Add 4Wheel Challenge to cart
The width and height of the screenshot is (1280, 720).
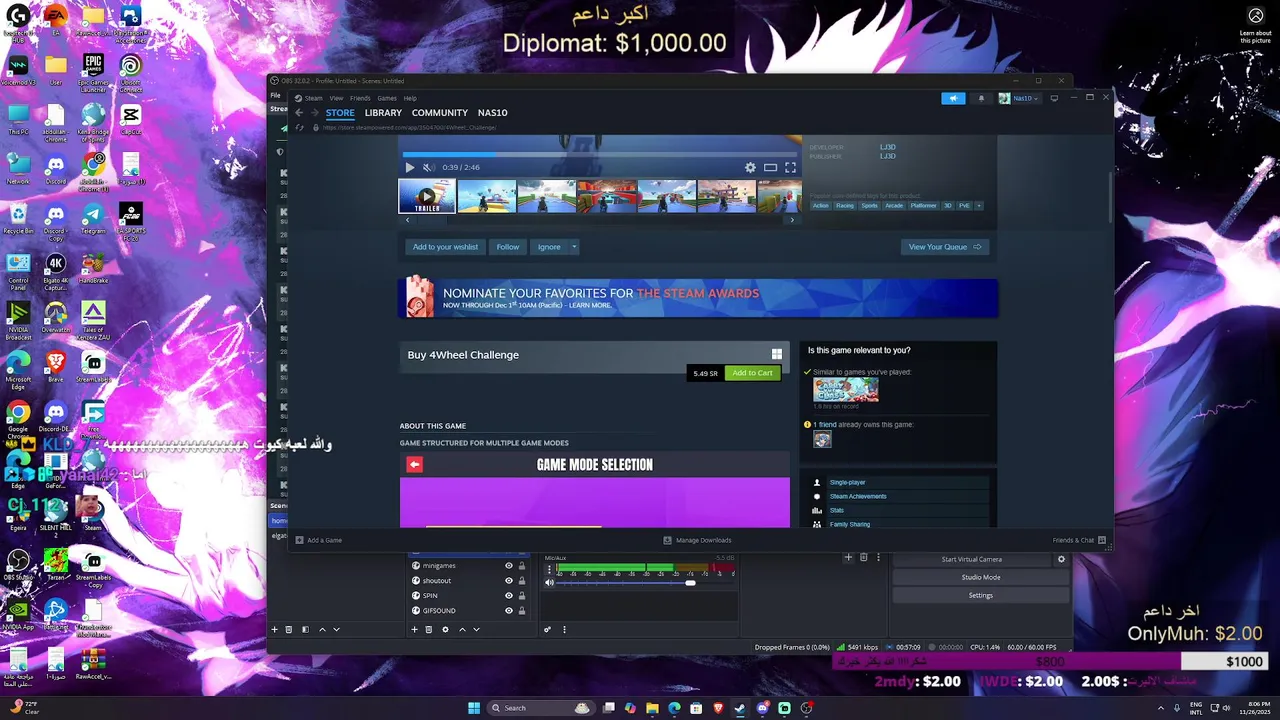(752, 373)
